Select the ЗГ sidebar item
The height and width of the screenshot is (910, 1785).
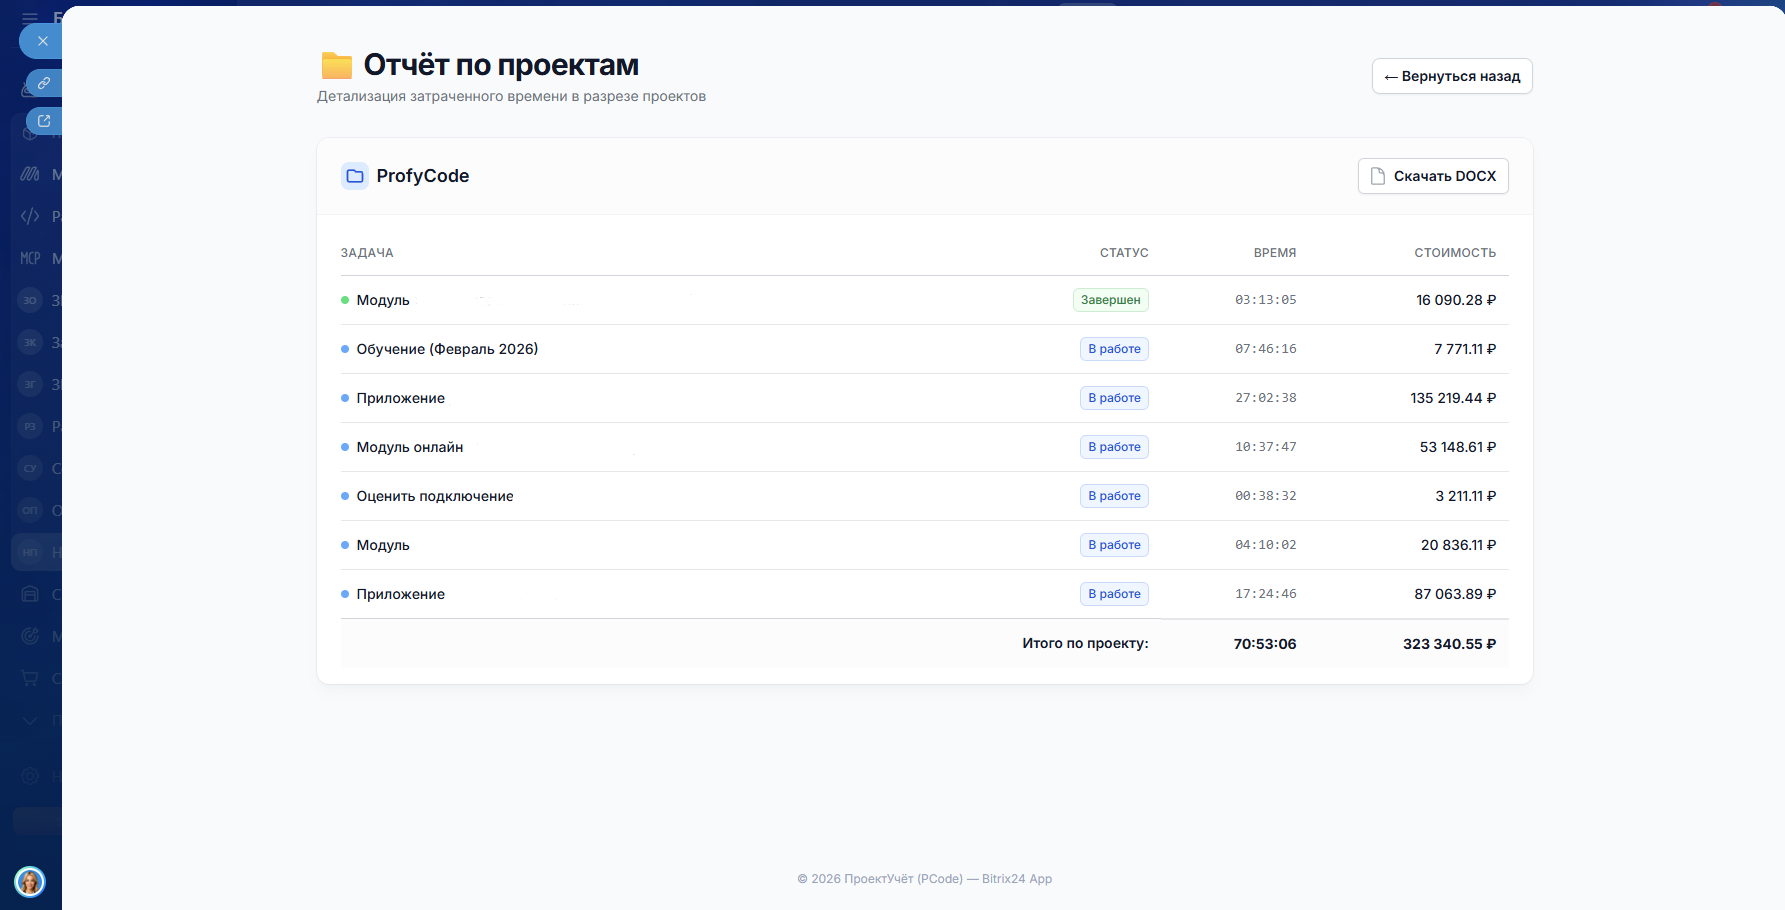pyautogui.click(x=30, y=384)
